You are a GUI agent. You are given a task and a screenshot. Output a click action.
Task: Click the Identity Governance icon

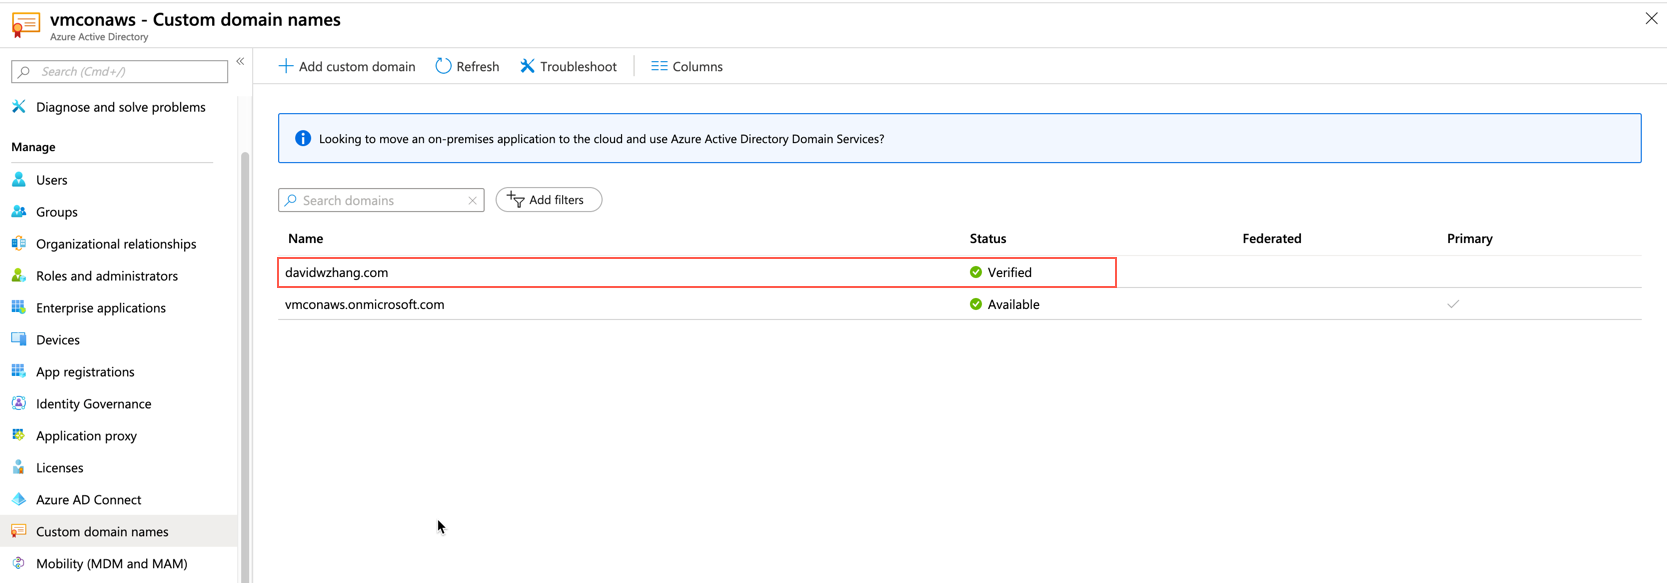pyautogui.click(x=19, y=404)
